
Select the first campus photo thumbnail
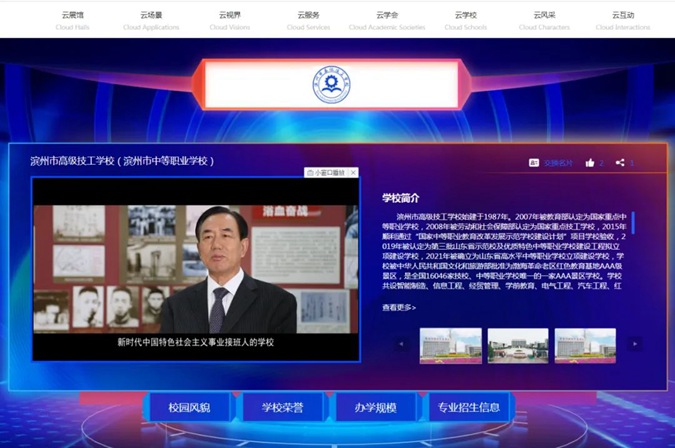[450, 344]
